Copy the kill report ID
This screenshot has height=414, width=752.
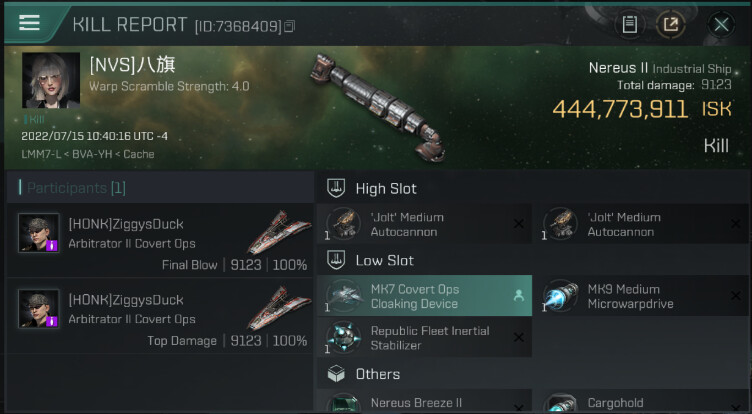click(x=289, y=25)
